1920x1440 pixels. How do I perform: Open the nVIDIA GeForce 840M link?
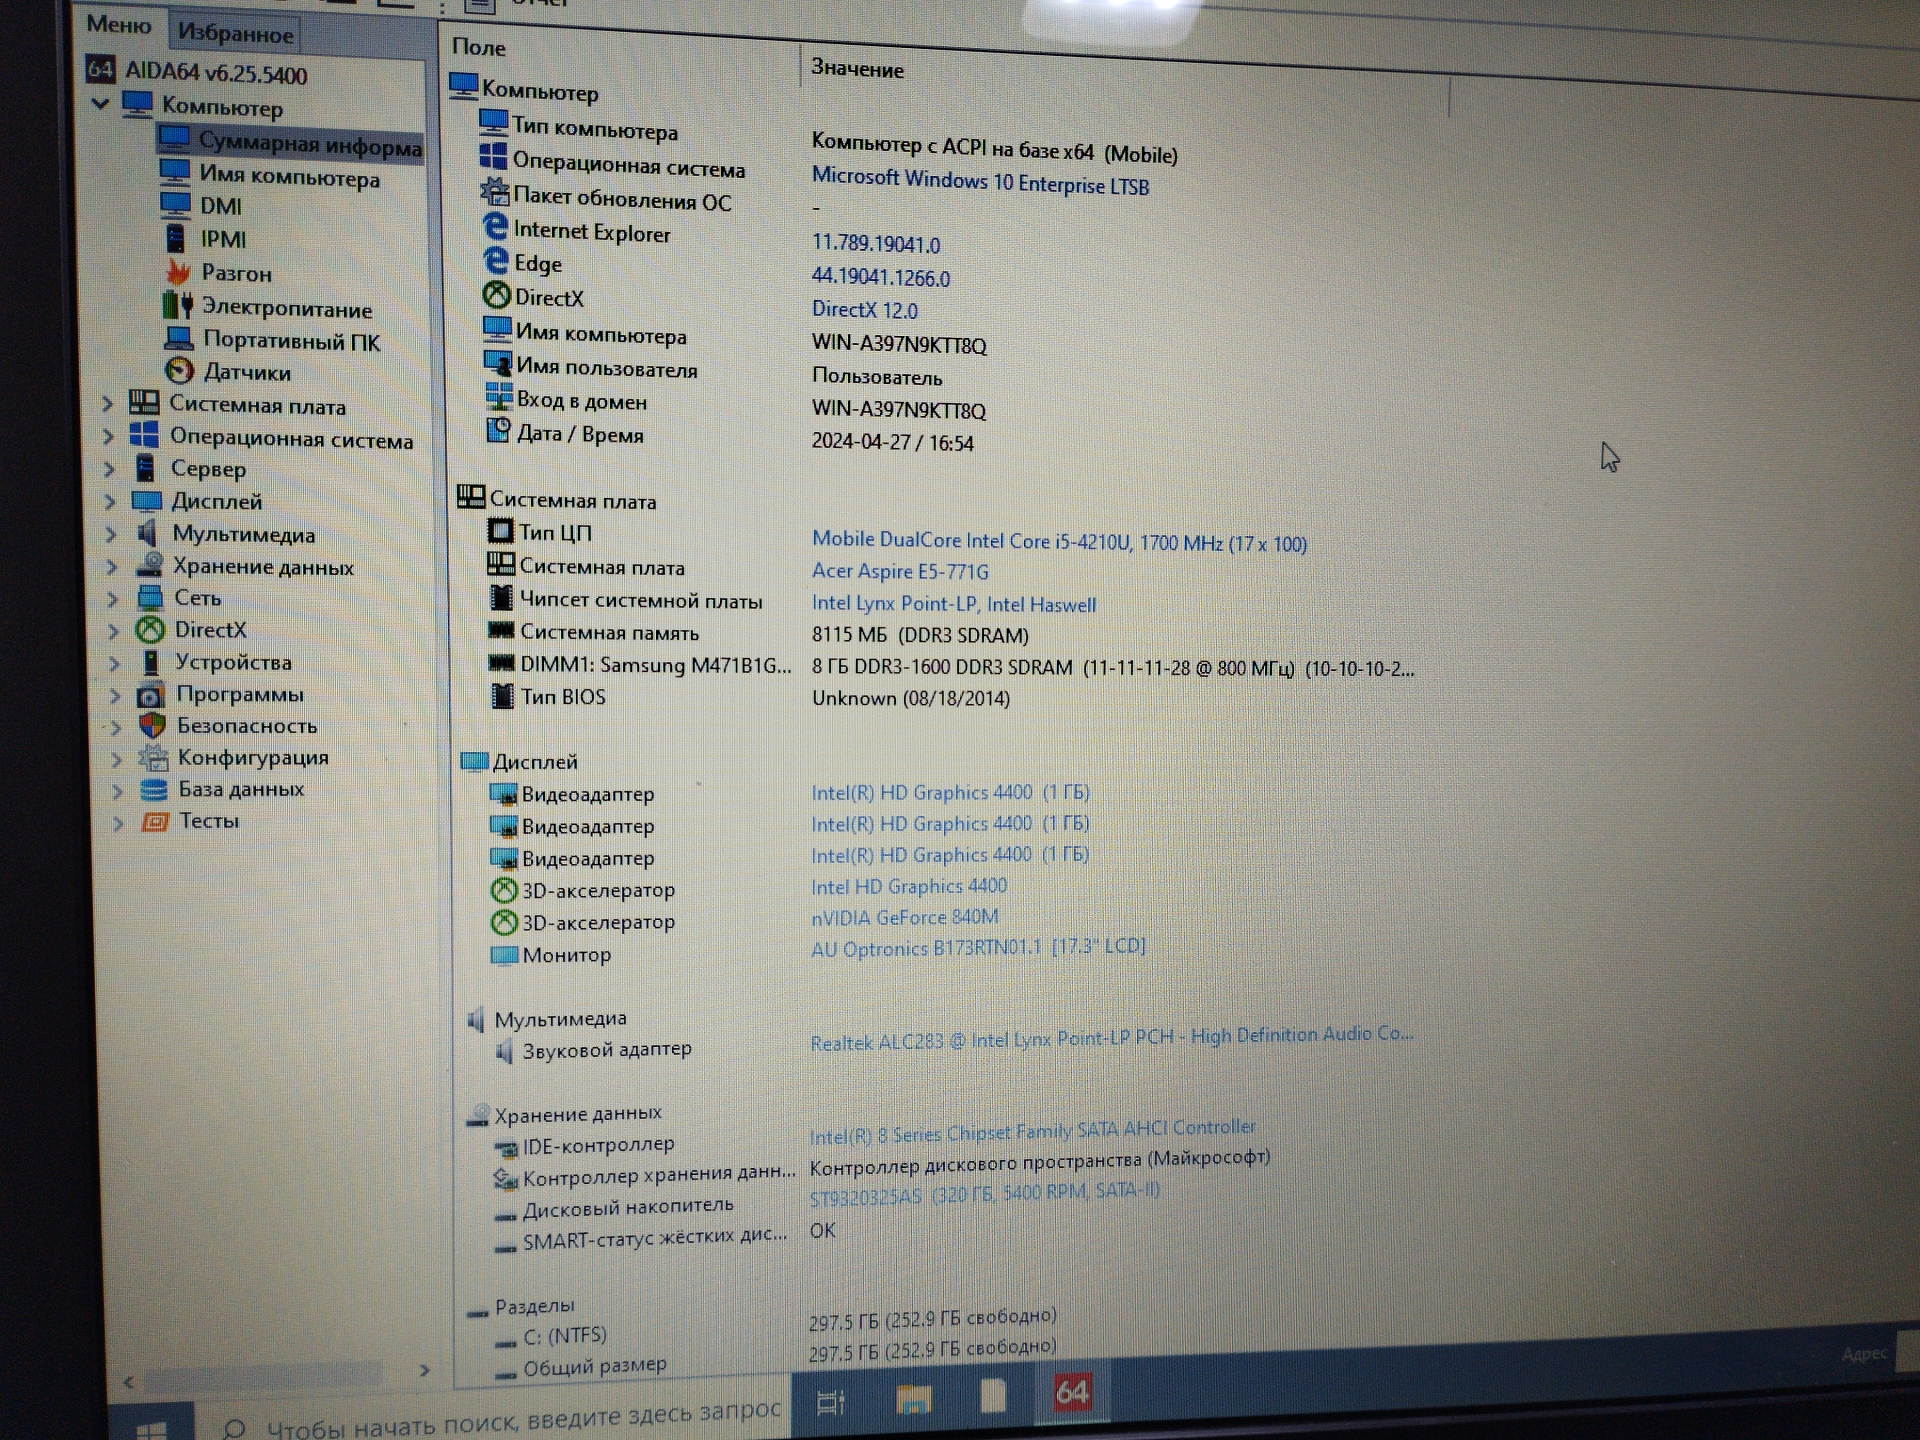(x=904, y=917)
